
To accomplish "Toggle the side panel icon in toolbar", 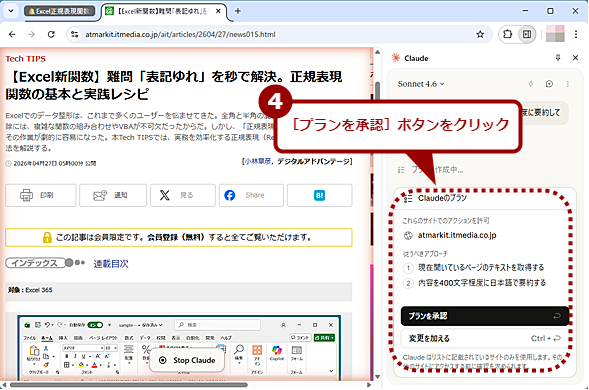I will pyautogui.click(x=527, y=34).
